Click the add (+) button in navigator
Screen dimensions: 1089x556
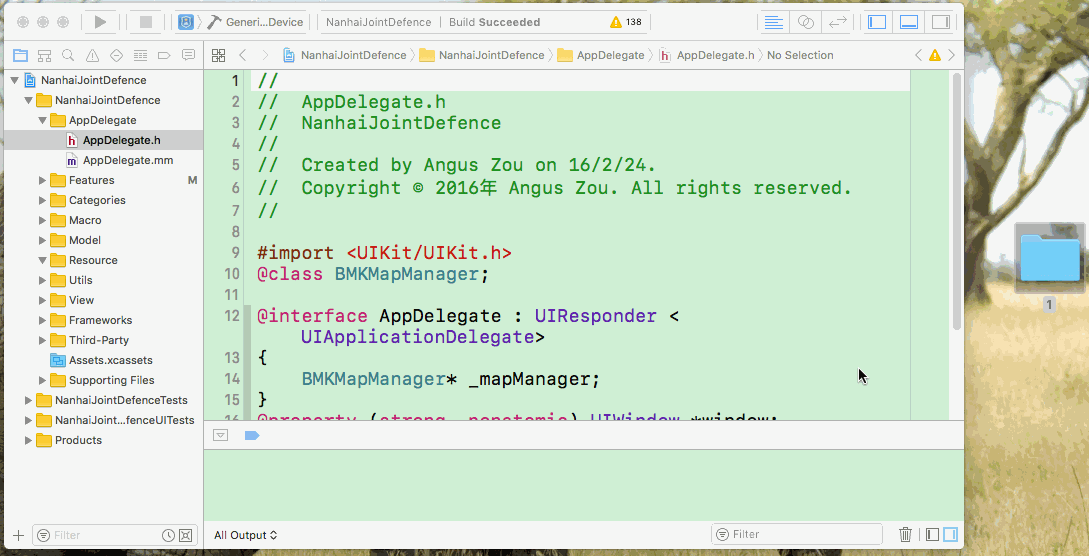click(x=19, y=535)
